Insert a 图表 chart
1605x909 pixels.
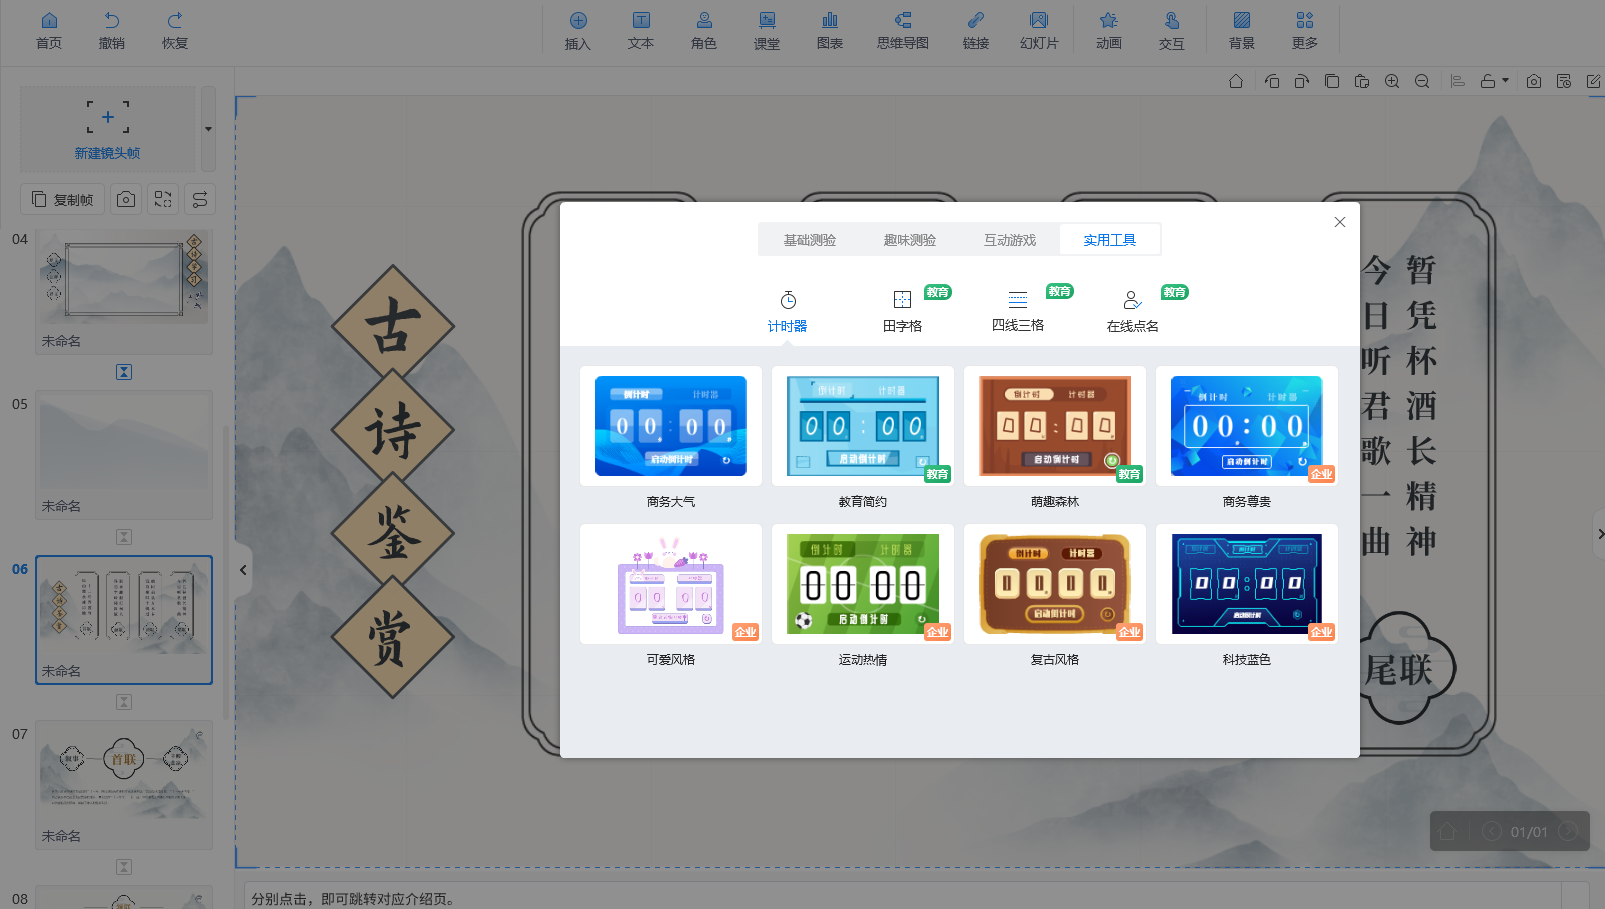coord(830,31)
